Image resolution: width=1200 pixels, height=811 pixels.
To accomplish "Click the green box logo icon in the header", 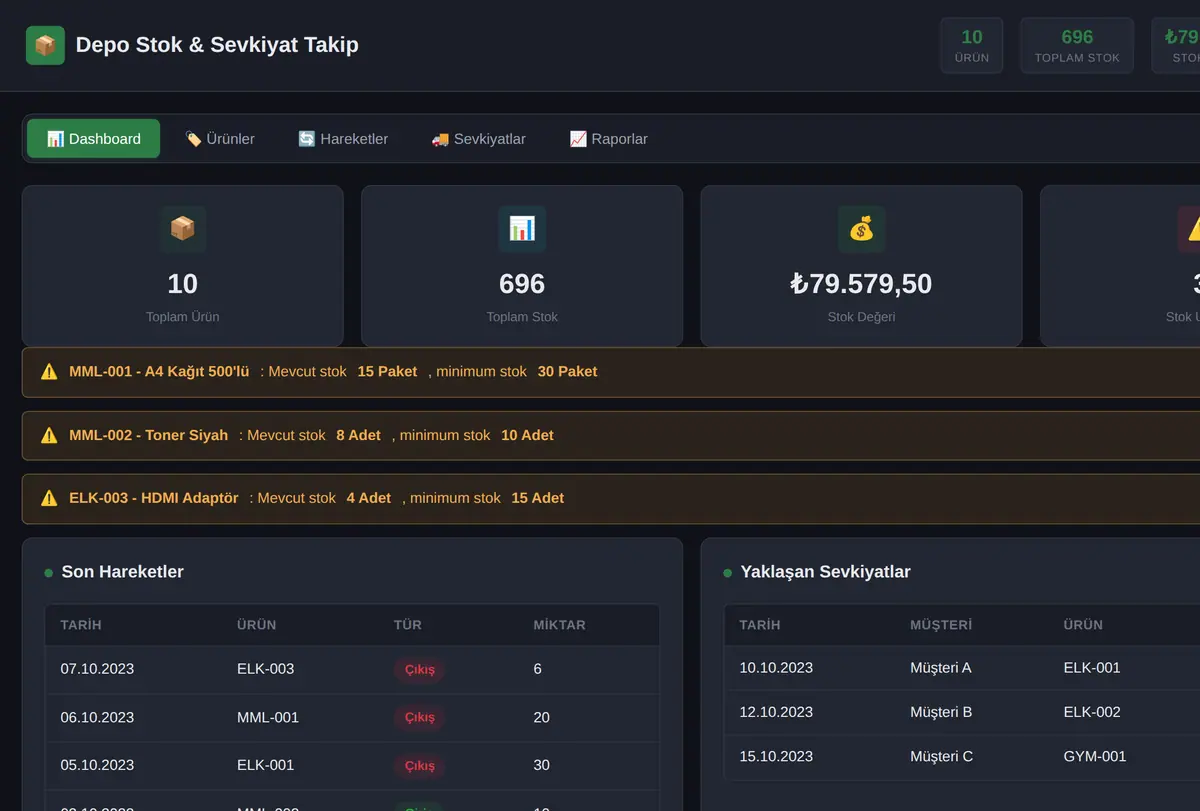I will (45, 45).
